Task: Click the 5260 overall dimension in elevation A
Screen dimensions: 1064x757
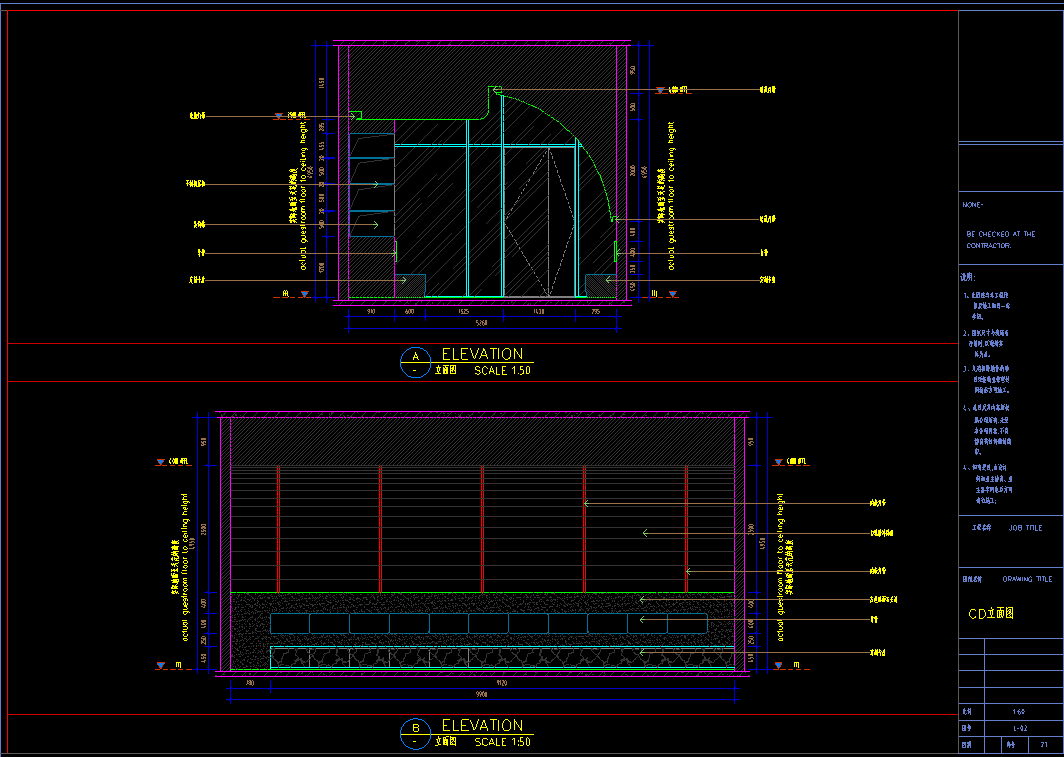Action: 481,323
